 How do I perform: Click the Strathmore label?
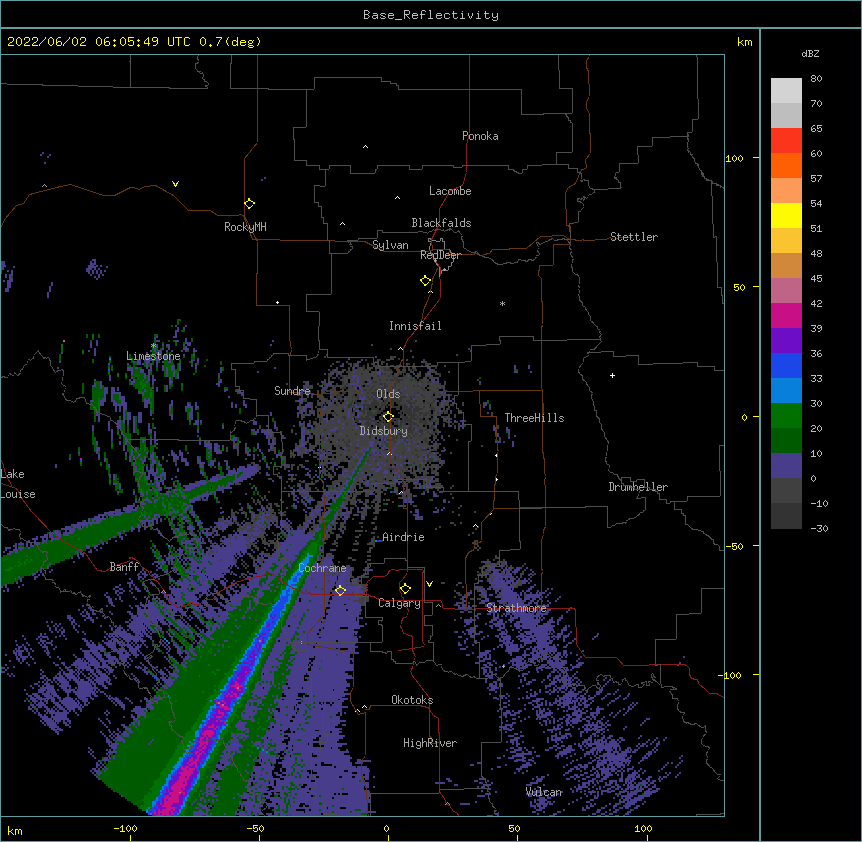[x=516, y=608]
